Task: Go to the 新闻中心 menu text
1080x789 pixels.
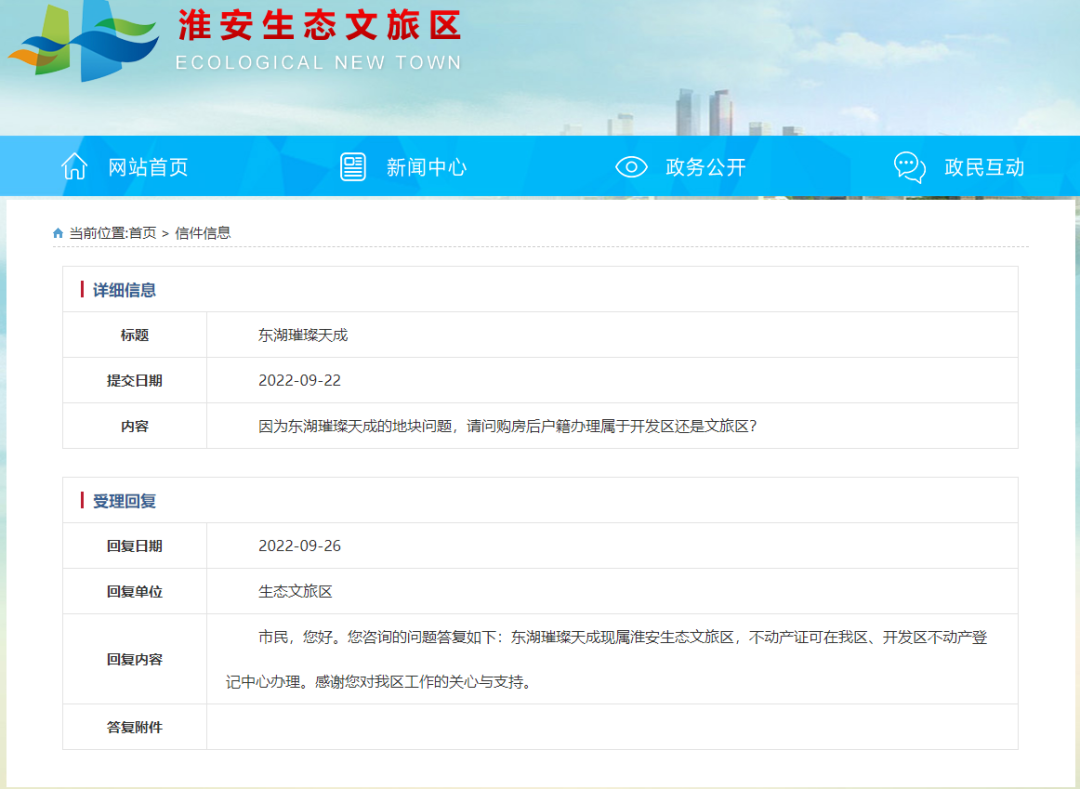Action: coord(426,168)
